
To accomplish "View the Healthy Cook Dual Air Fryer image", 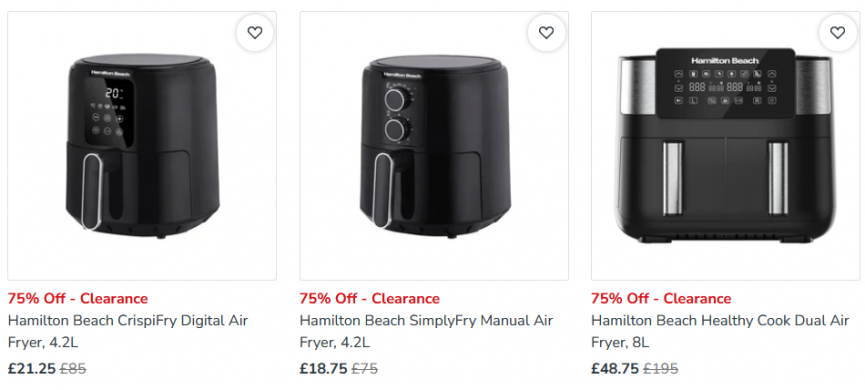I will point(725,146).
